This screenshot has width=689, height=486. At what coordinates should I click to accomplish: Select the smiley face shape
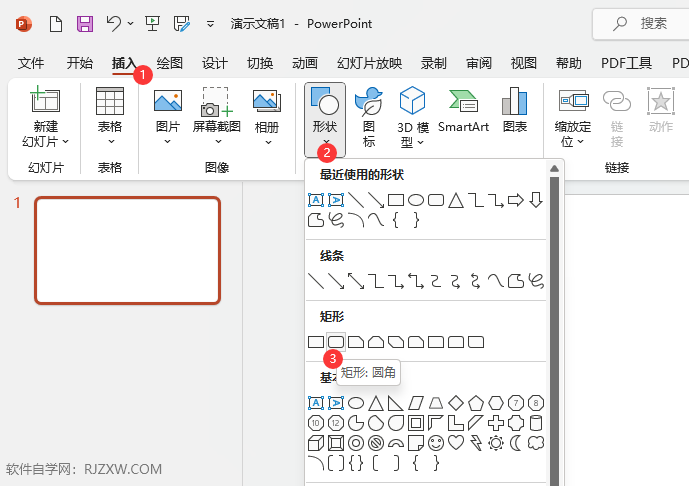pyautogui.click(x=436, y=443)
